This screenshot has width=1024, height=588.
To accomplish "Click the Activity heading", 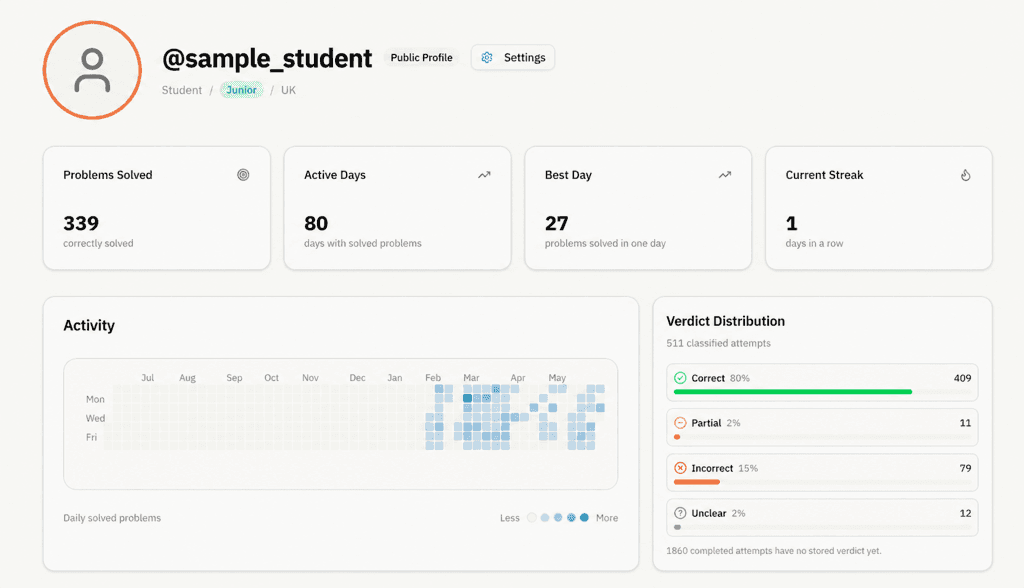I will (x=89, y=325).
